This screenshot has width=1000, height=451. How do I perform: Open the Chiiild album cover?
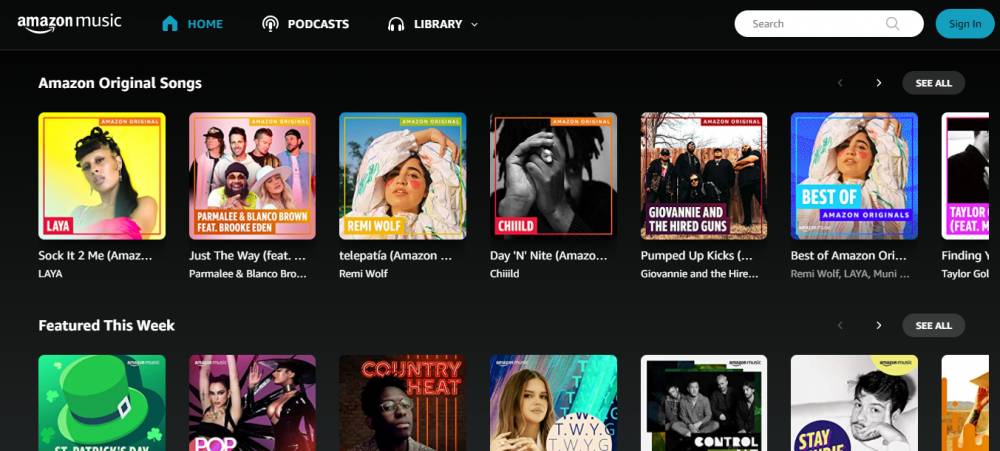pos(553,176)
